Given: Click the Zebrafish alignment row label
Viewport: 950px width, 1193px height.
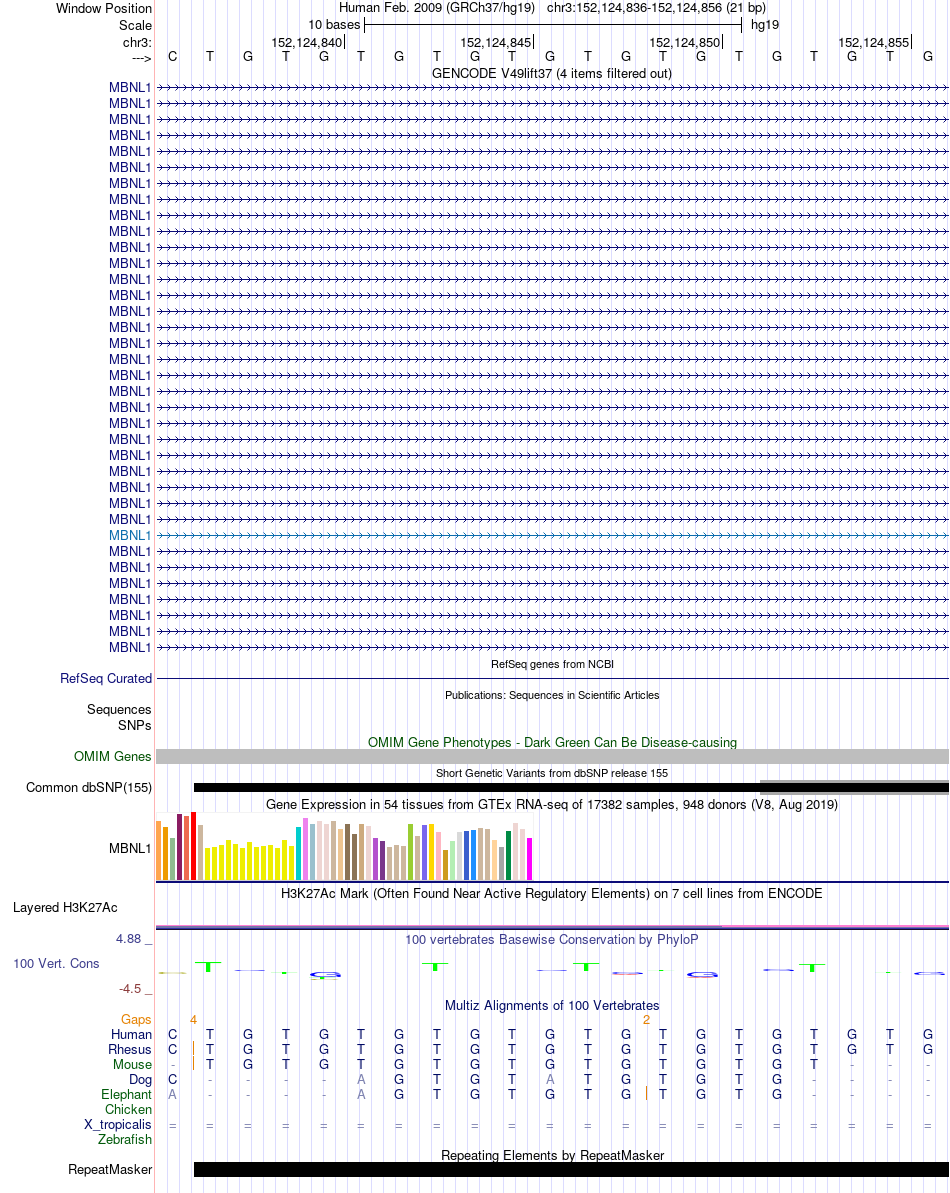Looking at the screenshot, I should point(125,1140).
